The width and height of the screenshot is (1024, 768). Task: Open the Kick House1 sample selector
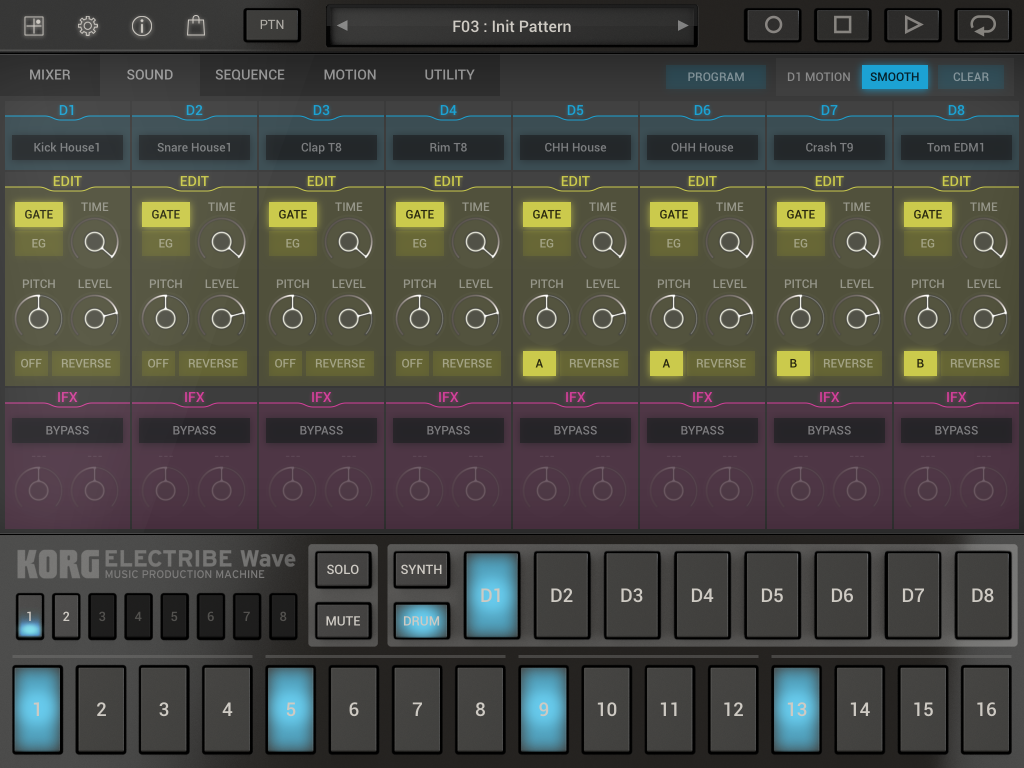pyautogui.click(x=67, y=147)
